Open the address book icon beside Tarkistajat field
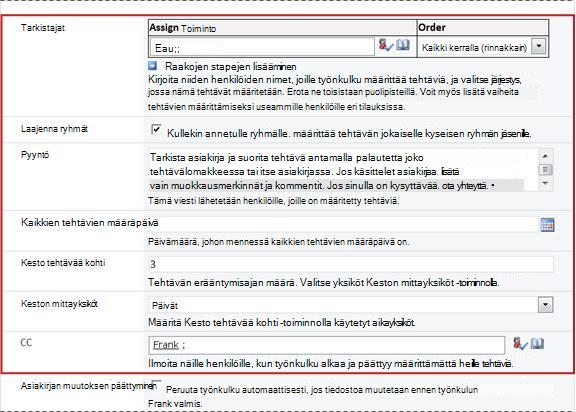Screen dimensions: 576x412 403,45
